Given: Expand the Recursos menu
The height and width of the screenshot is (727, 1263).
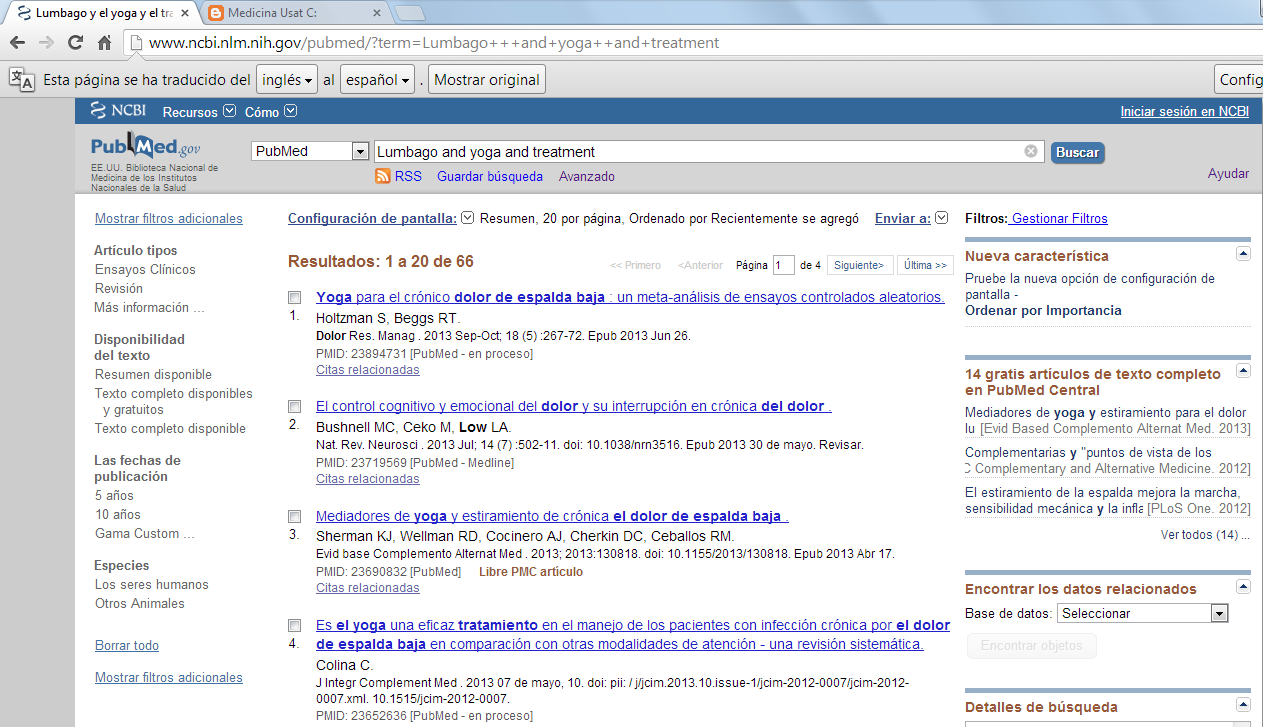Looking at the screenshot, I should (199, 112).
